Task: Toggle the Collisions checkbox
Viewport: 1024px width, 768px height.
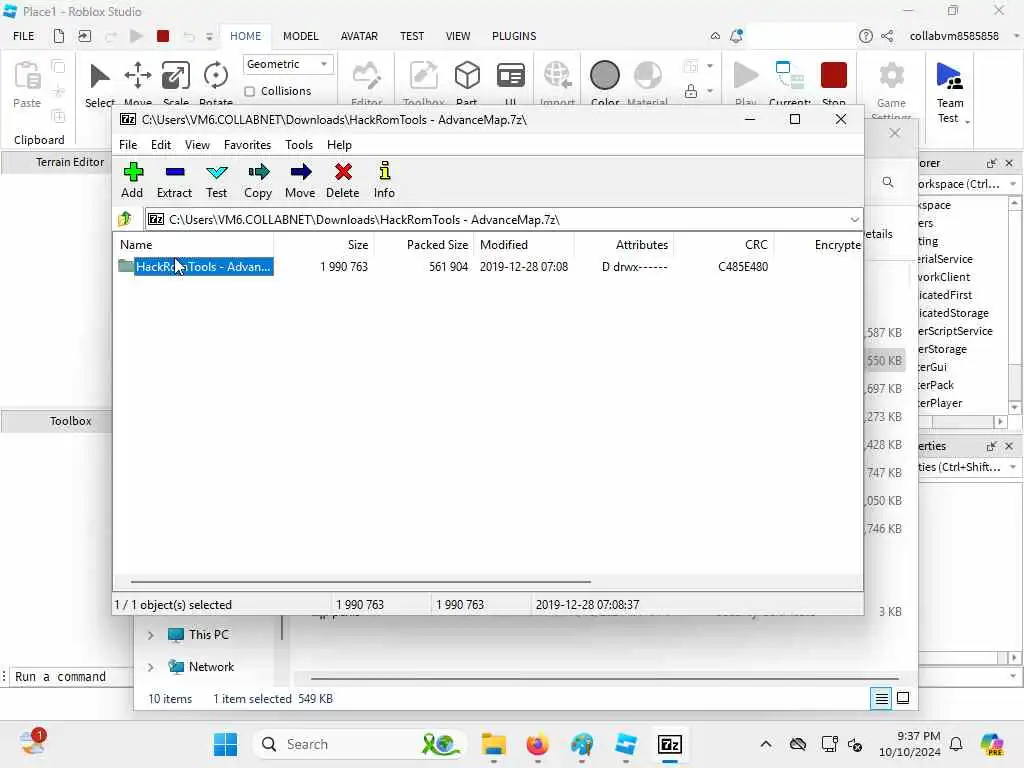Action: (x=249, y=91)
